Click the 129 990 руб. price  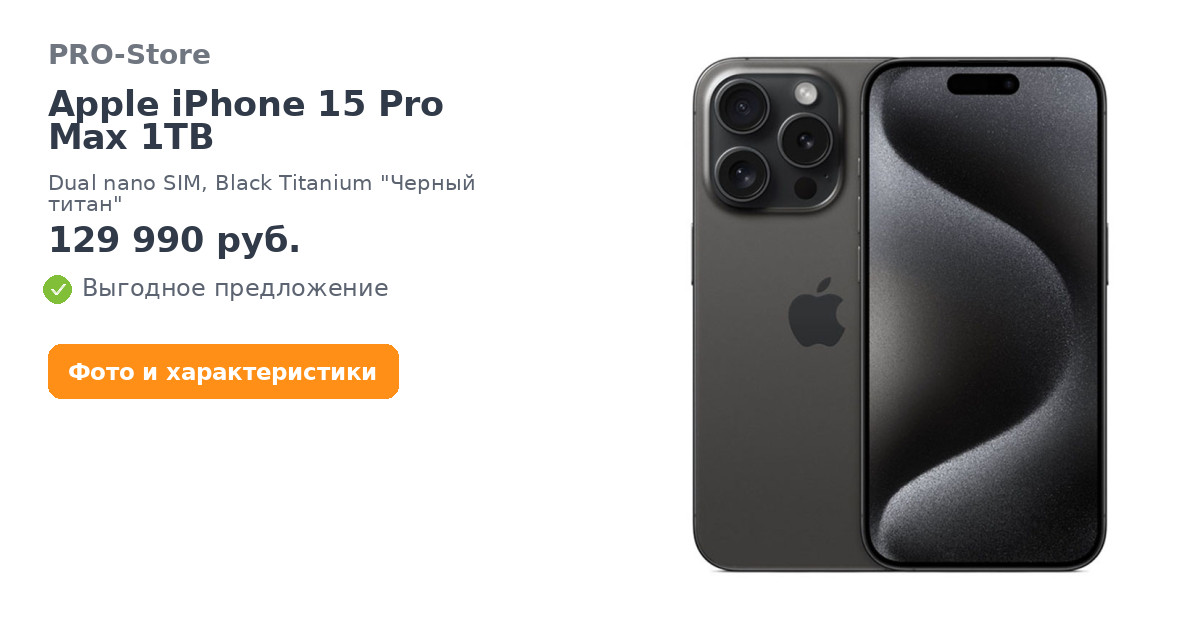pyautogui.click(x=174, y=240)
